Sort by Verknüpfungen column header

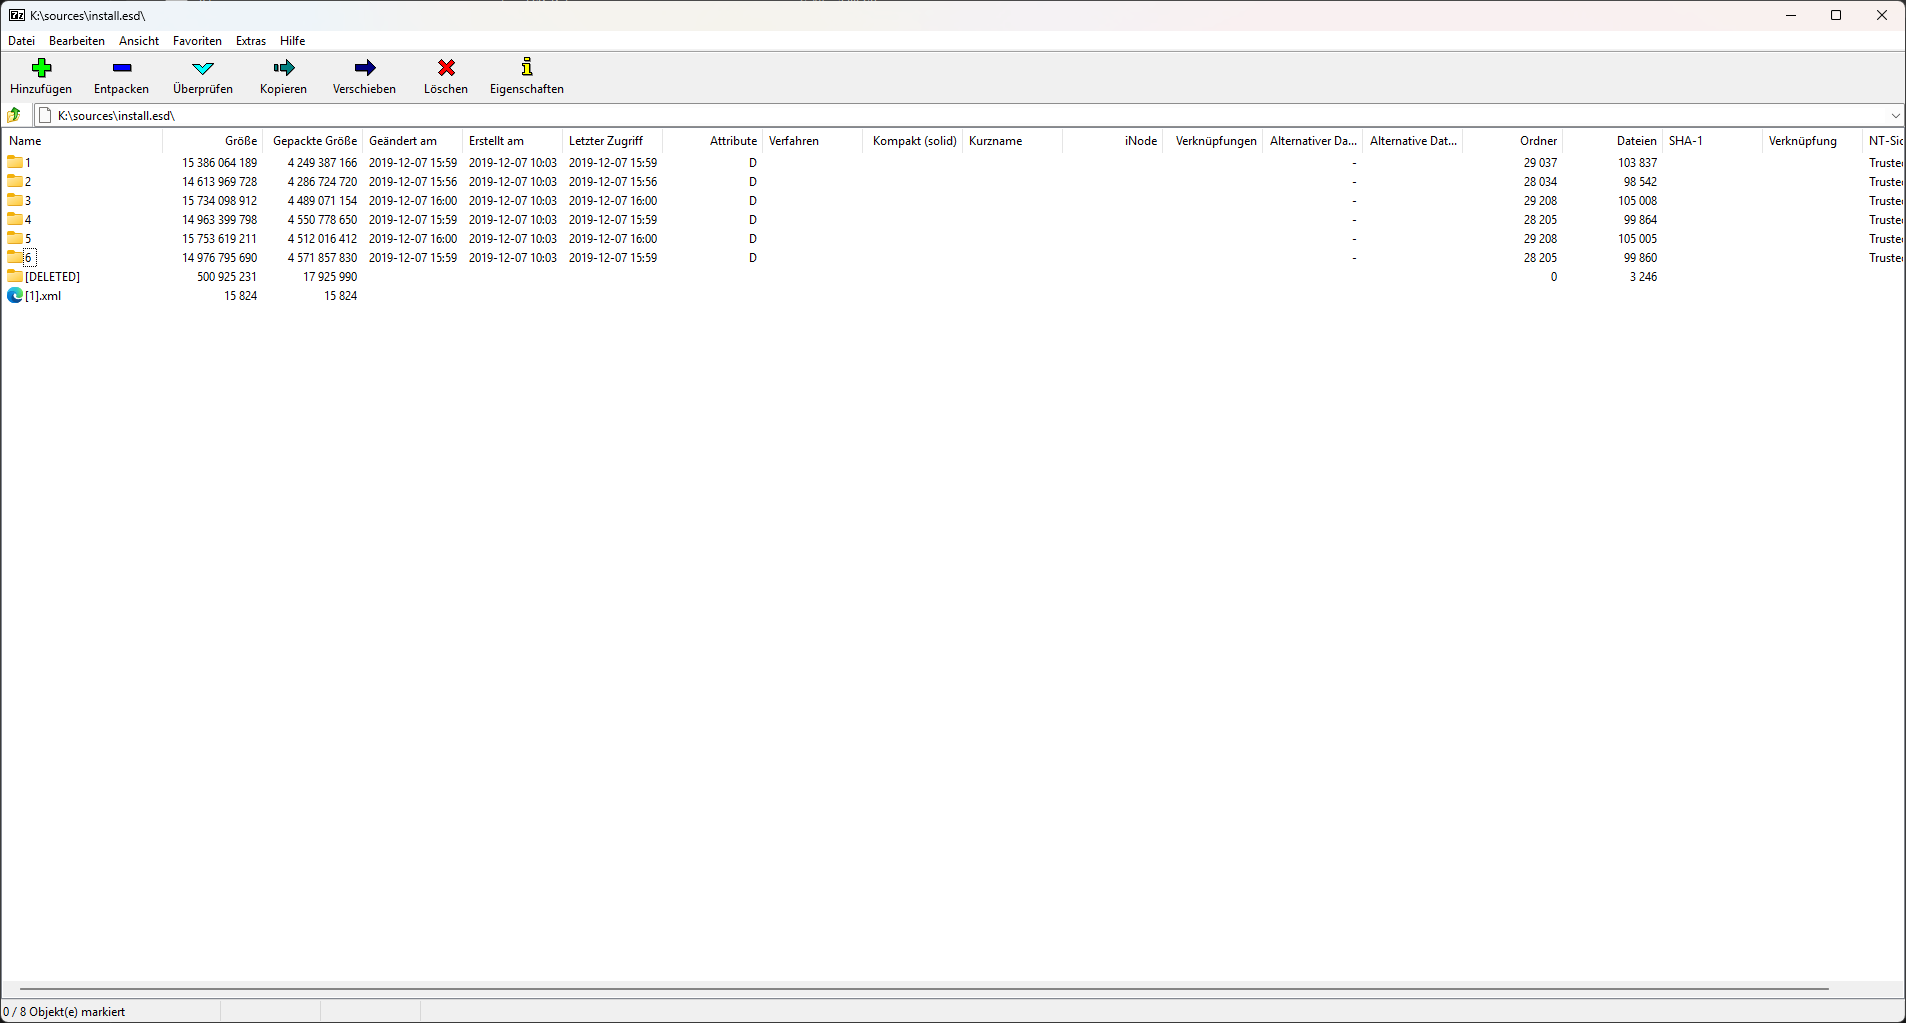[x=1212, y=141]
